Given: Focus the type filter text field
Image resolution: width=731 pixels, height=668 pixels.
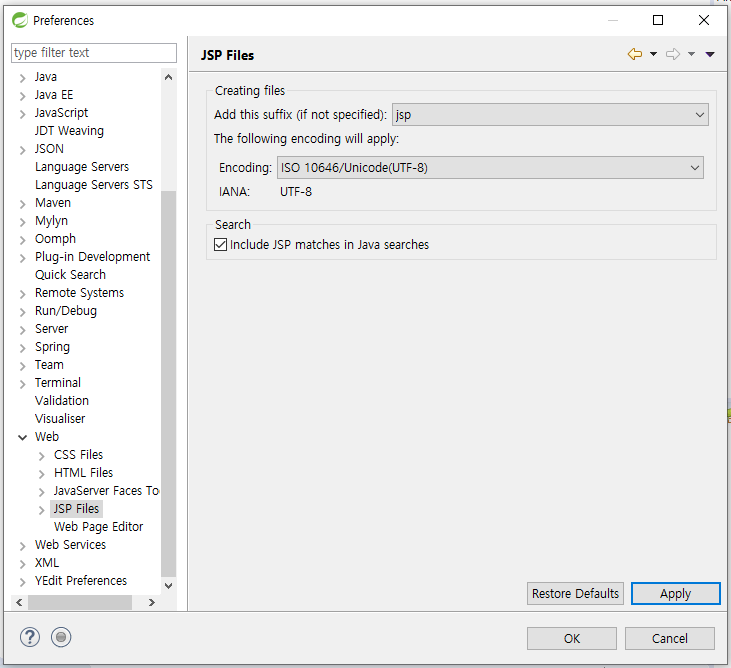Looking at the screenshot, I should coord(94,53).
